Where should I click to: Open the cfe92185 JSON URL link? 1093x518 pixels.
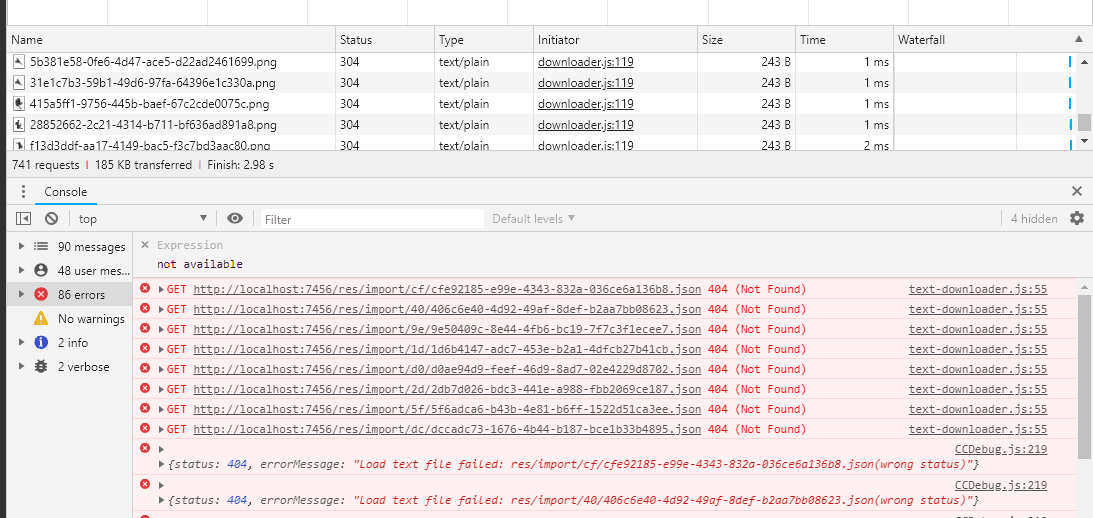pos(447,290)
